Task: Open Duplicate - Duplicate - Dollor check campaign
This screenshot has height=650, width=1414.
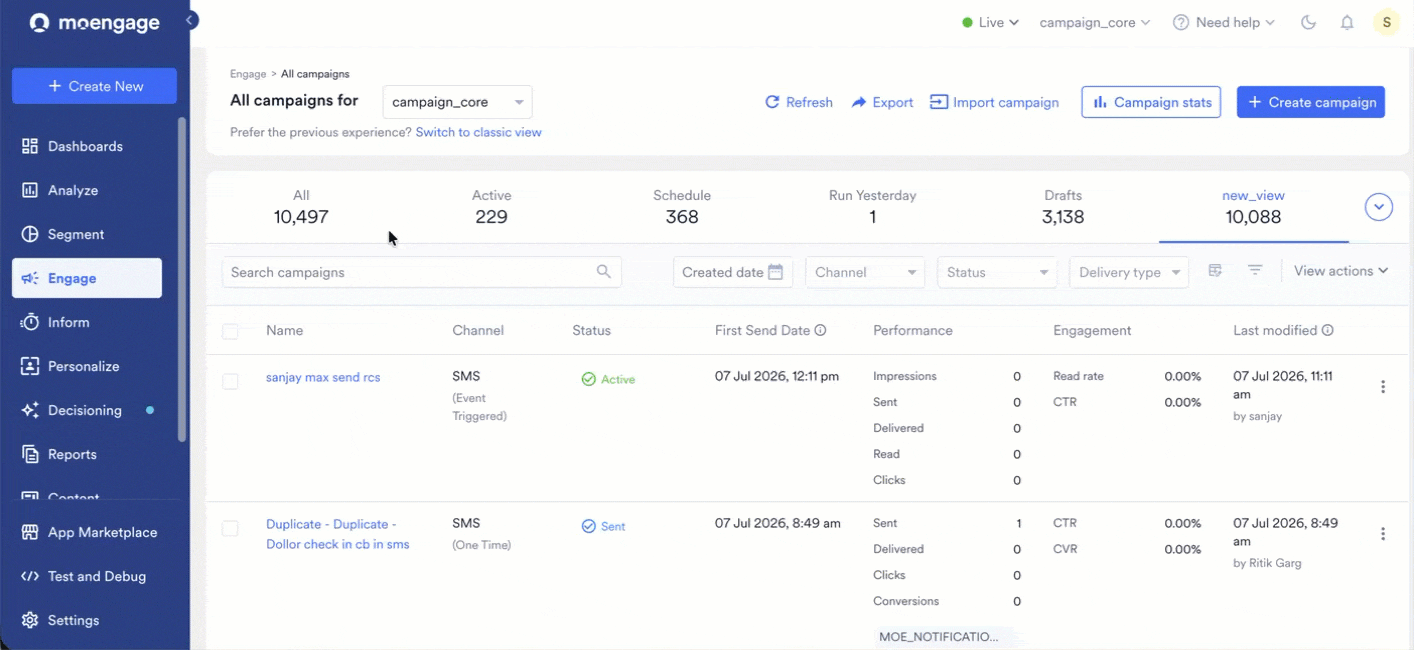Action: tap(338, 534)
